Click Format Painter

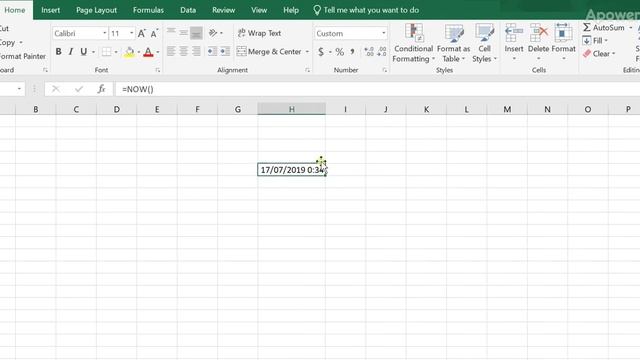click(23, 56)
